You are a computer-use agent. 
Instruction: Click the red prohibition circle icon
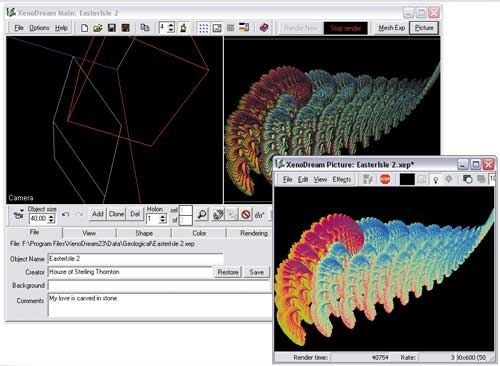246,214
